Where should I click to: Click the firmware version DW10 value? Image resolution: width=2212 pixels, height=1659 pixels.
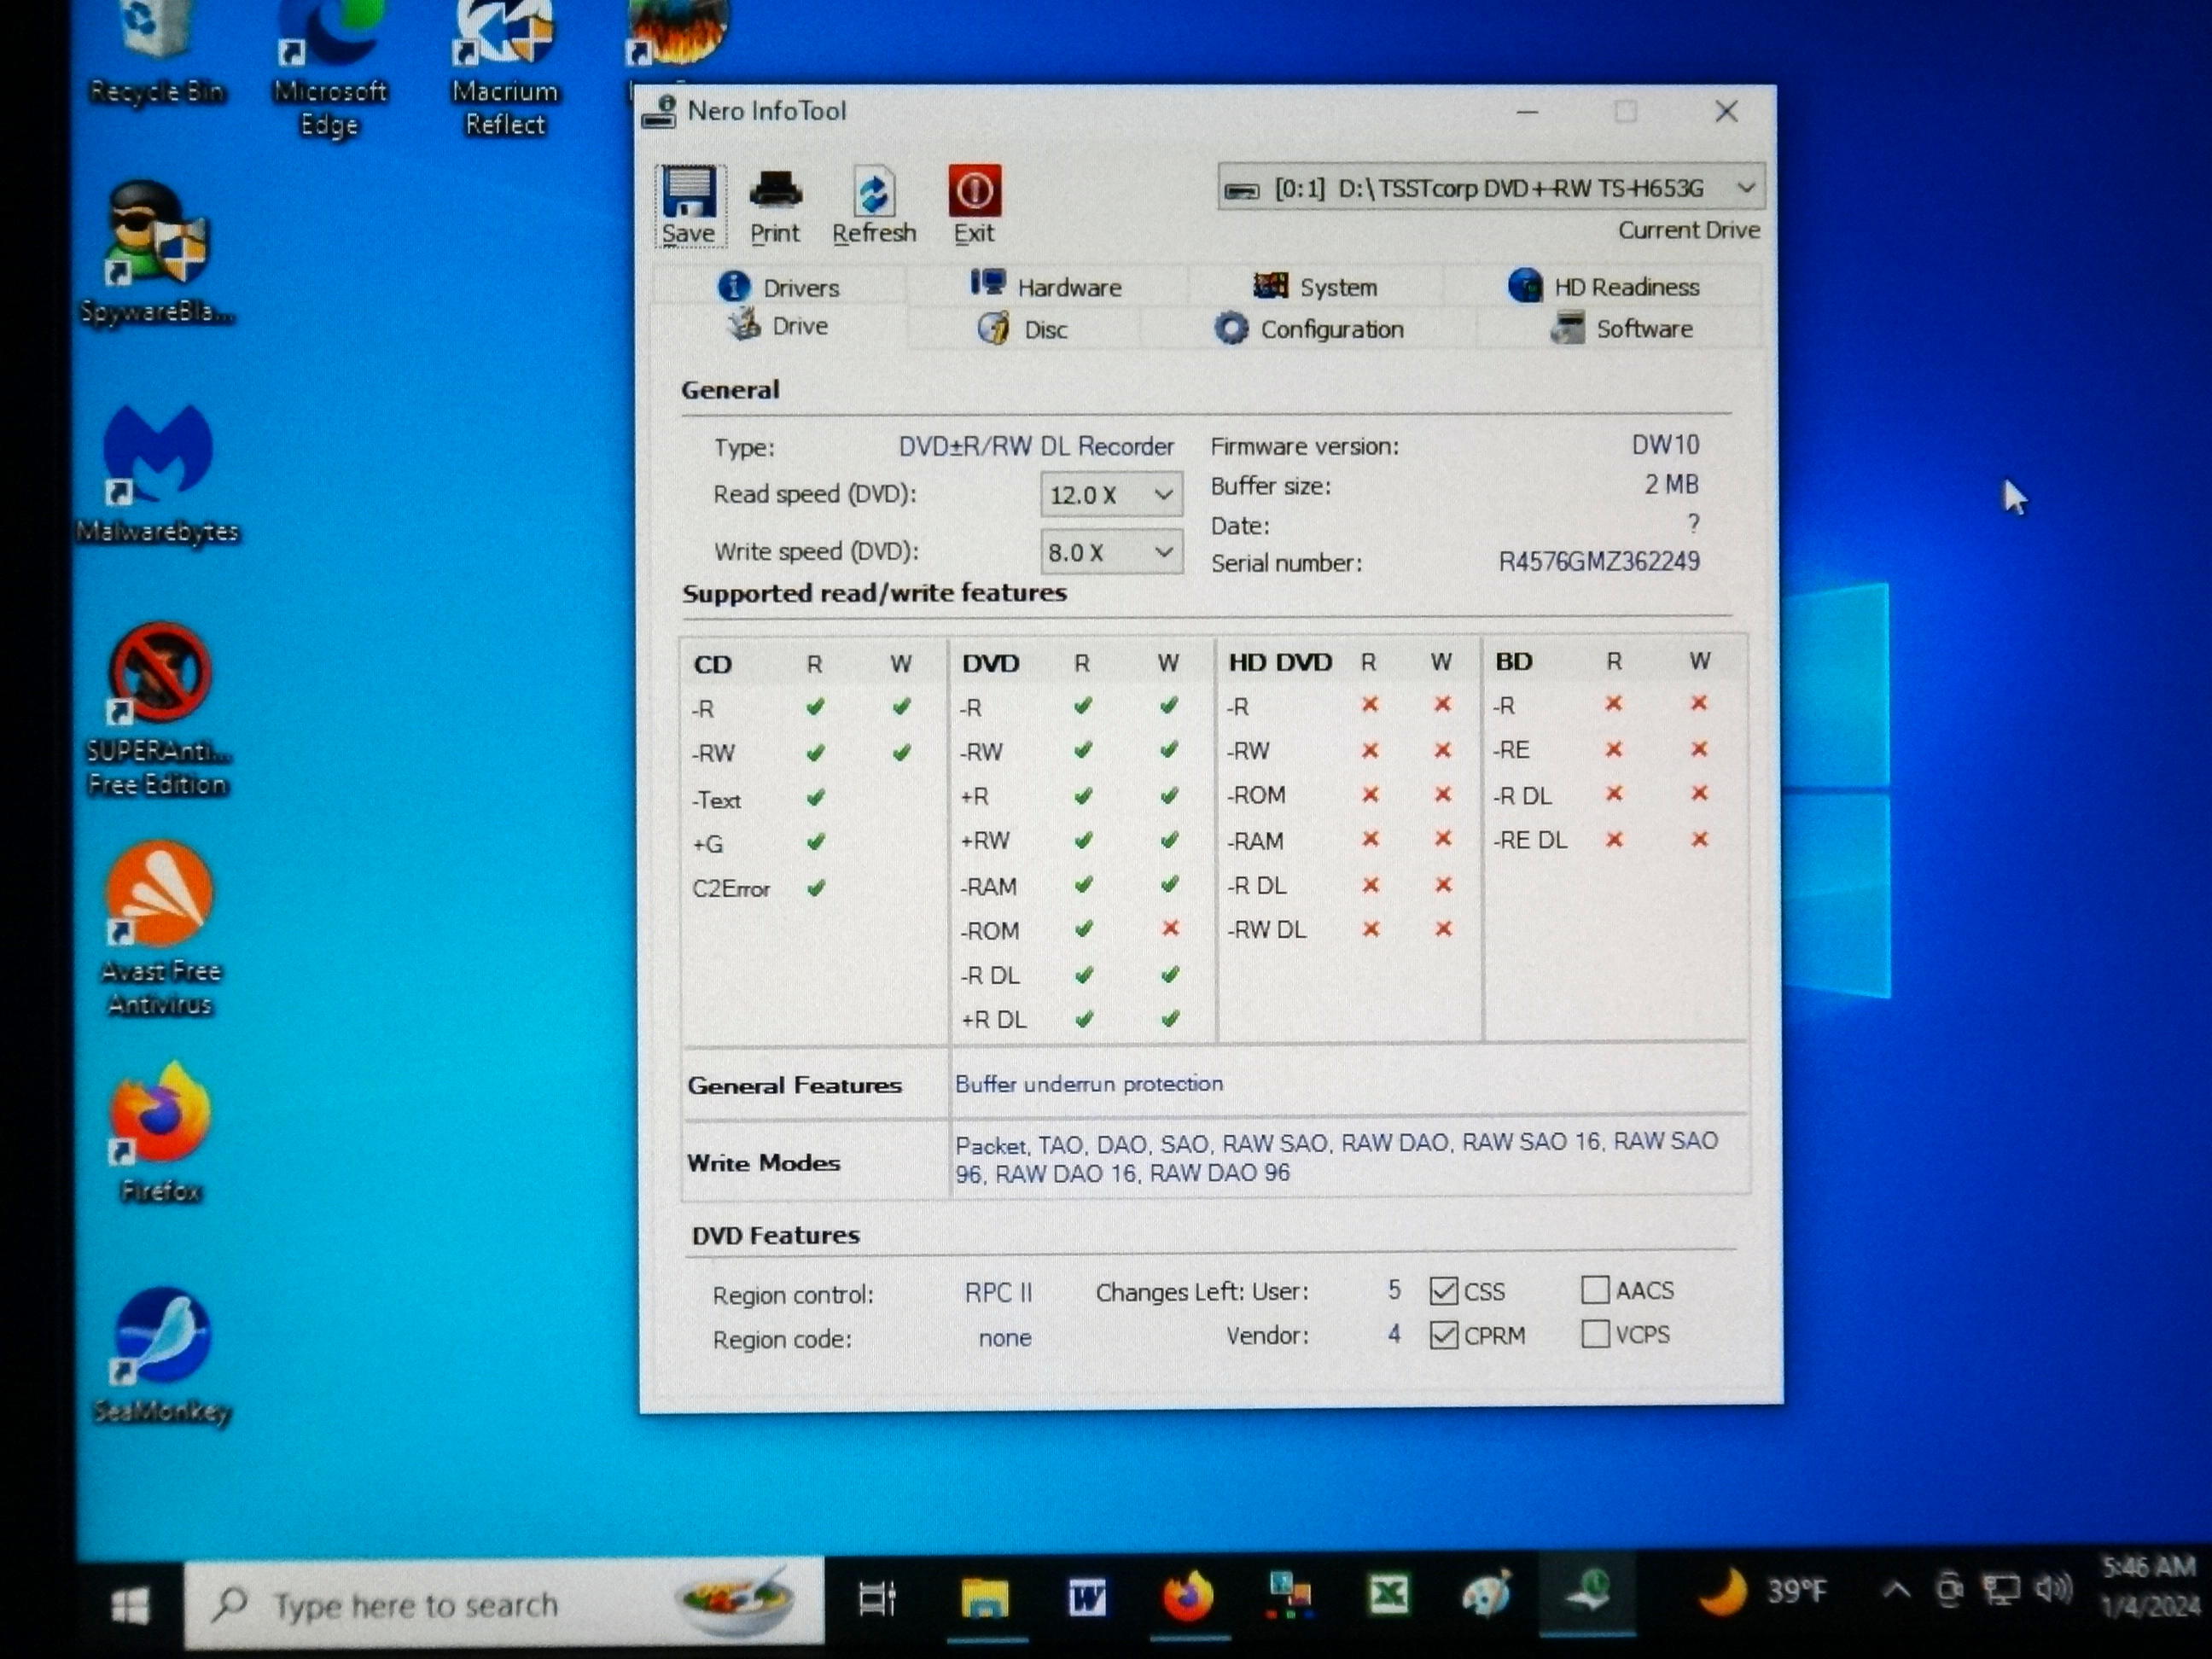coord(1665,445)
